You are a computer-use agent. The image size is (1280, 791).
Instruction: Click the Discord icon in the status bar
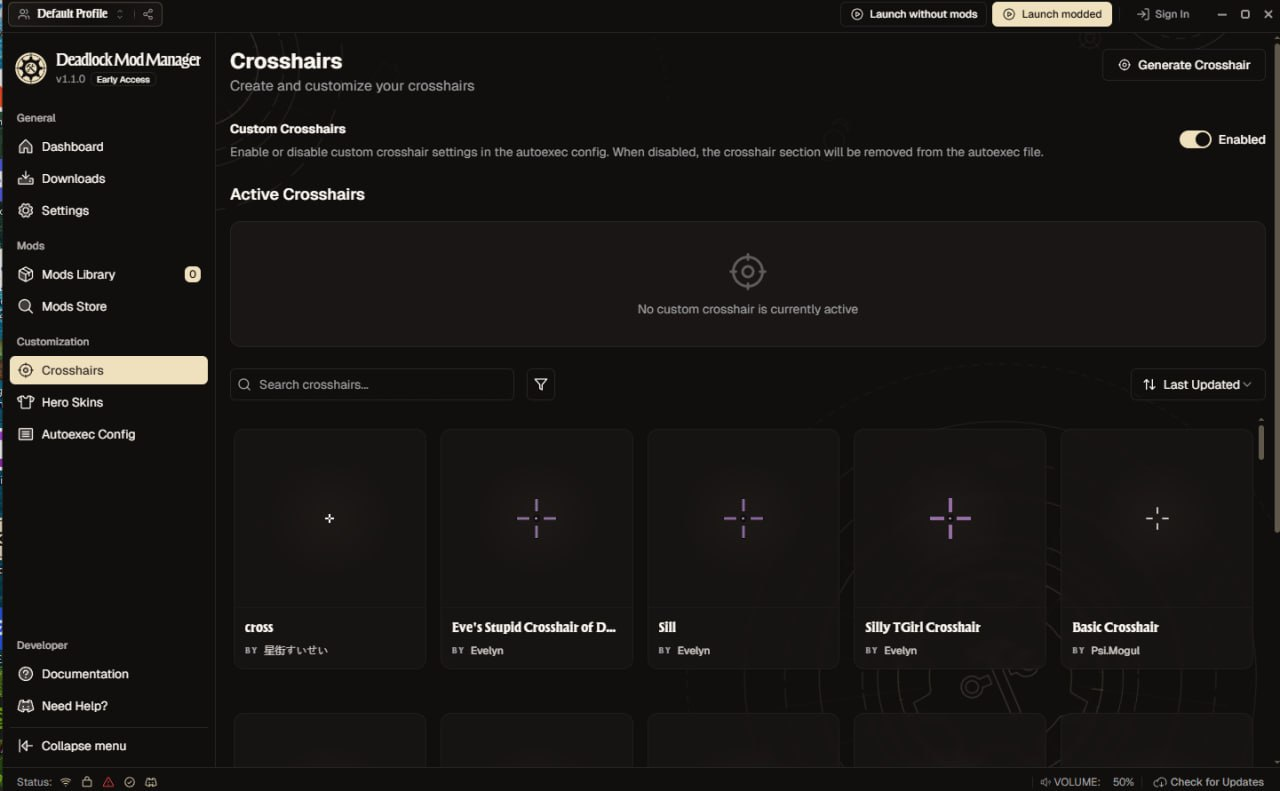[x=151, y=782]
